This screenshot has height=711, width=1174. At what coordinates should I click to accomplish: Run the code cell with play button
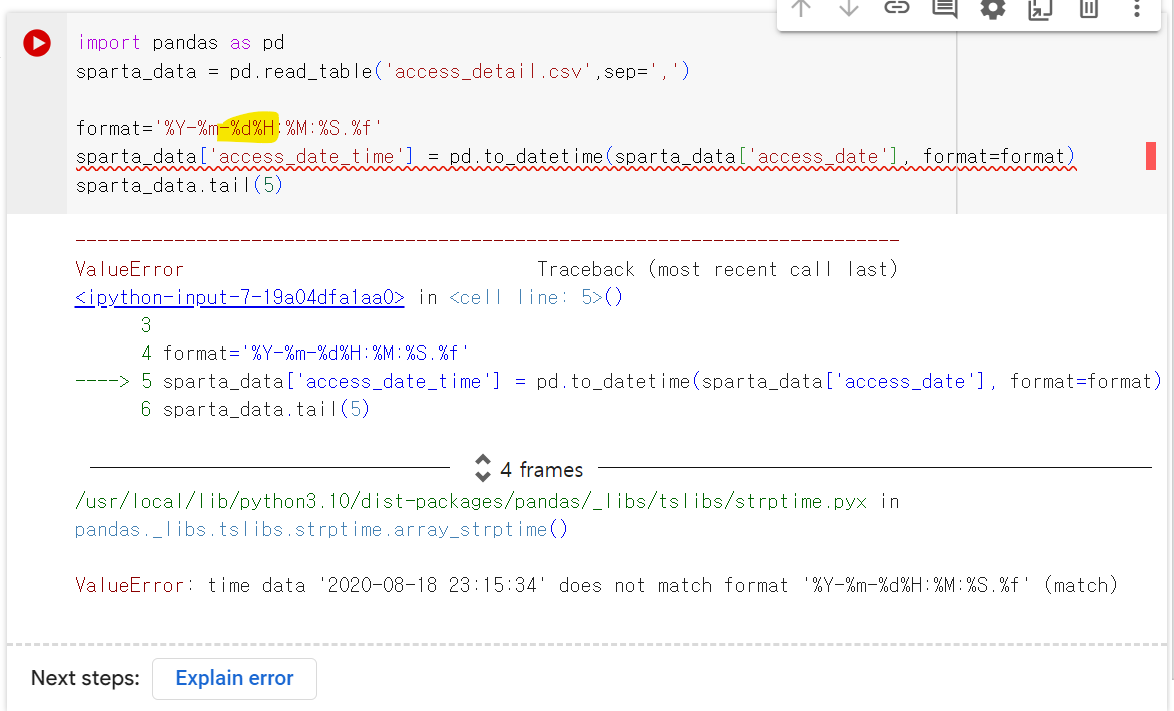click(x=37, y=43)
